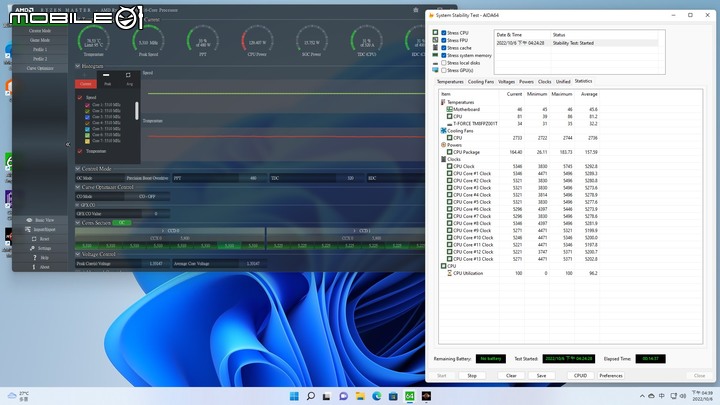The image size is (720, 405).
Task: Open About in Ryzen Master sidebar
Action: (40, 267)
